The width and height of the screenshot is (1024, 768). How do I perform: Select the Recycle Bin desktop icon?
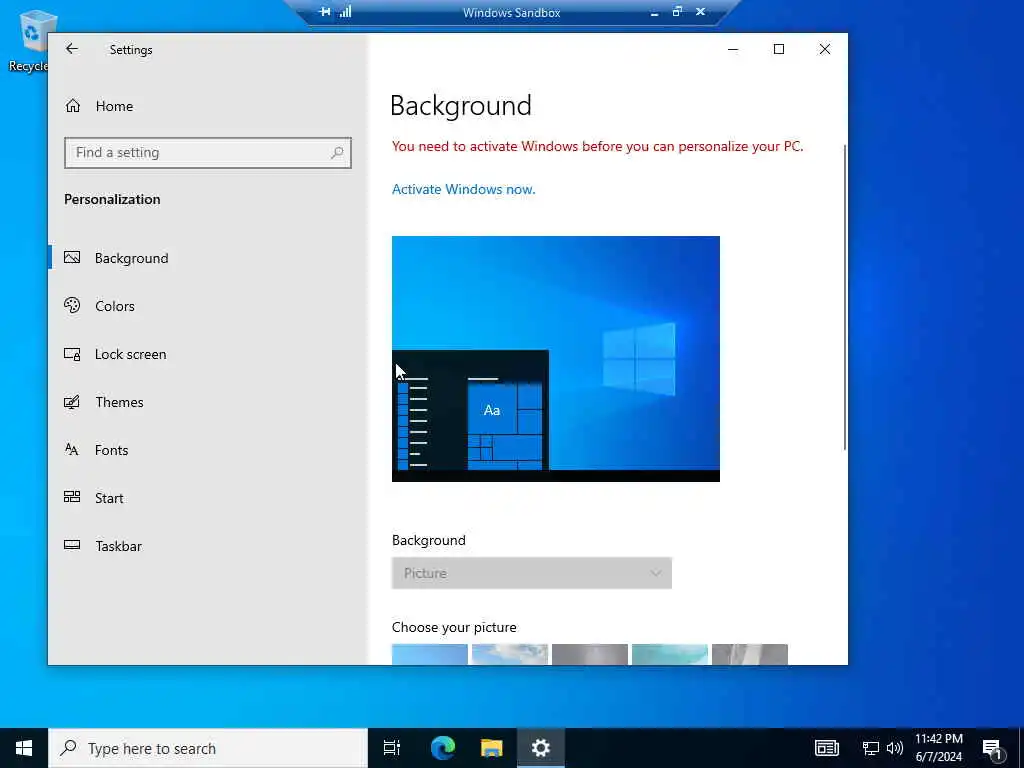pos(29,40)
